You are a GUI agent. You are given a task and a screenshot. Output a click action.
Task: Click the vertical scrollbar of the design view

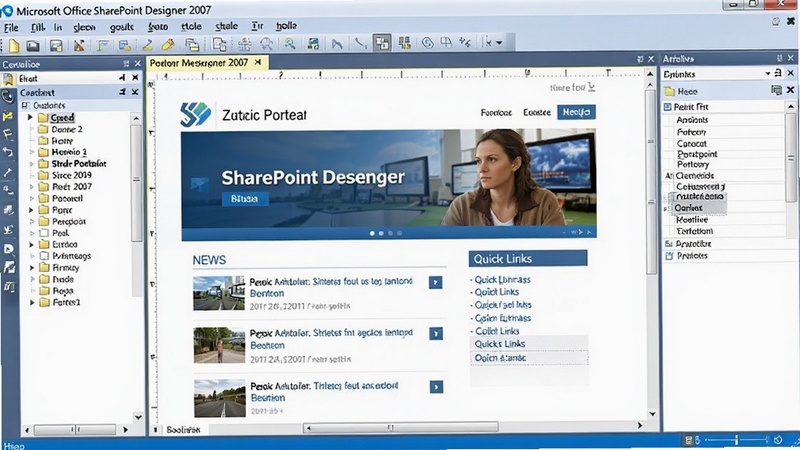(651, 181)
